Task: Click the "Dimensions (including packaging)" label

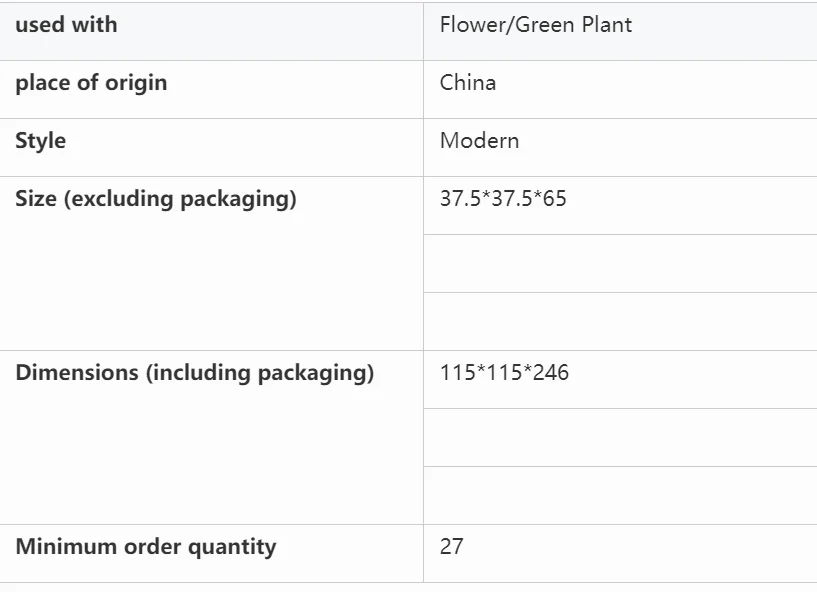Action: click(x=195, y=373)
